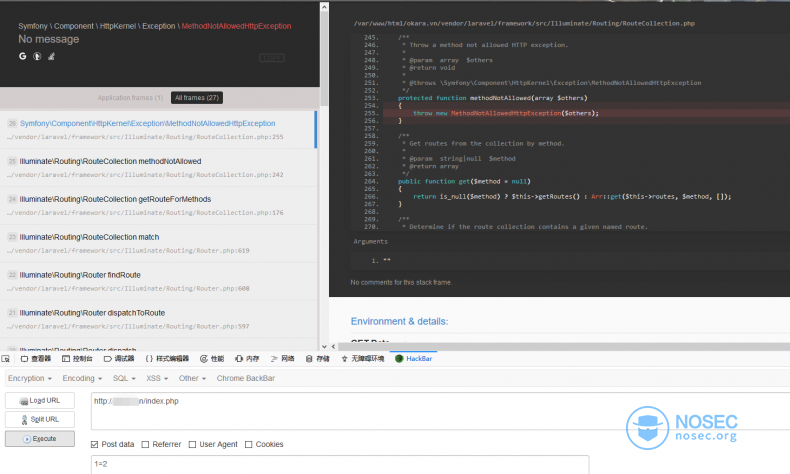Click the DuckDuckGo search icon in the header
The image size is (790, 474).
(x=37, y=56)
